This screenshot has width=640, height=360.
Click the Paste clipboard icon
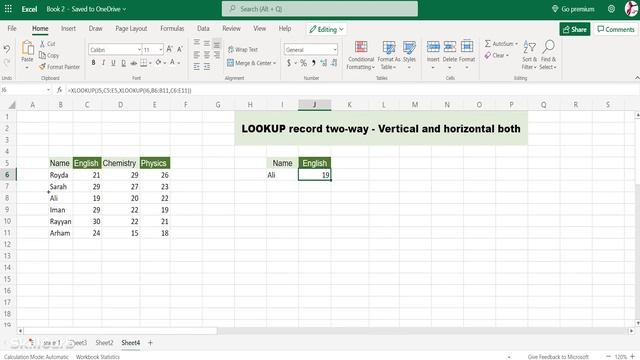coord(27,48)
